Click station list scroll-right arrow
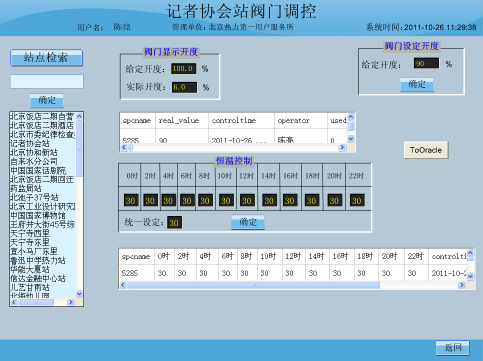 [71, 302]
